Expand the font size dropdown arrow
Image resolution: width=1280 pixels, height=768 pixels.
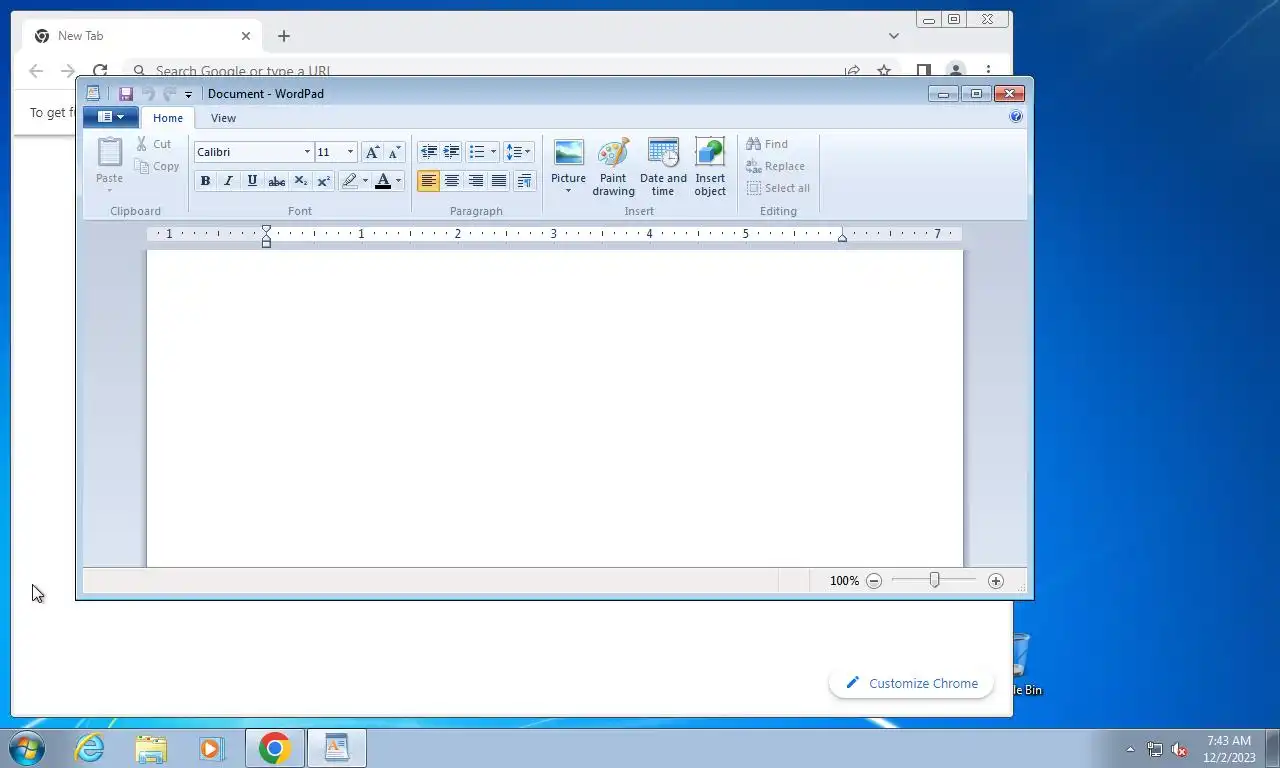click(350, 152)
